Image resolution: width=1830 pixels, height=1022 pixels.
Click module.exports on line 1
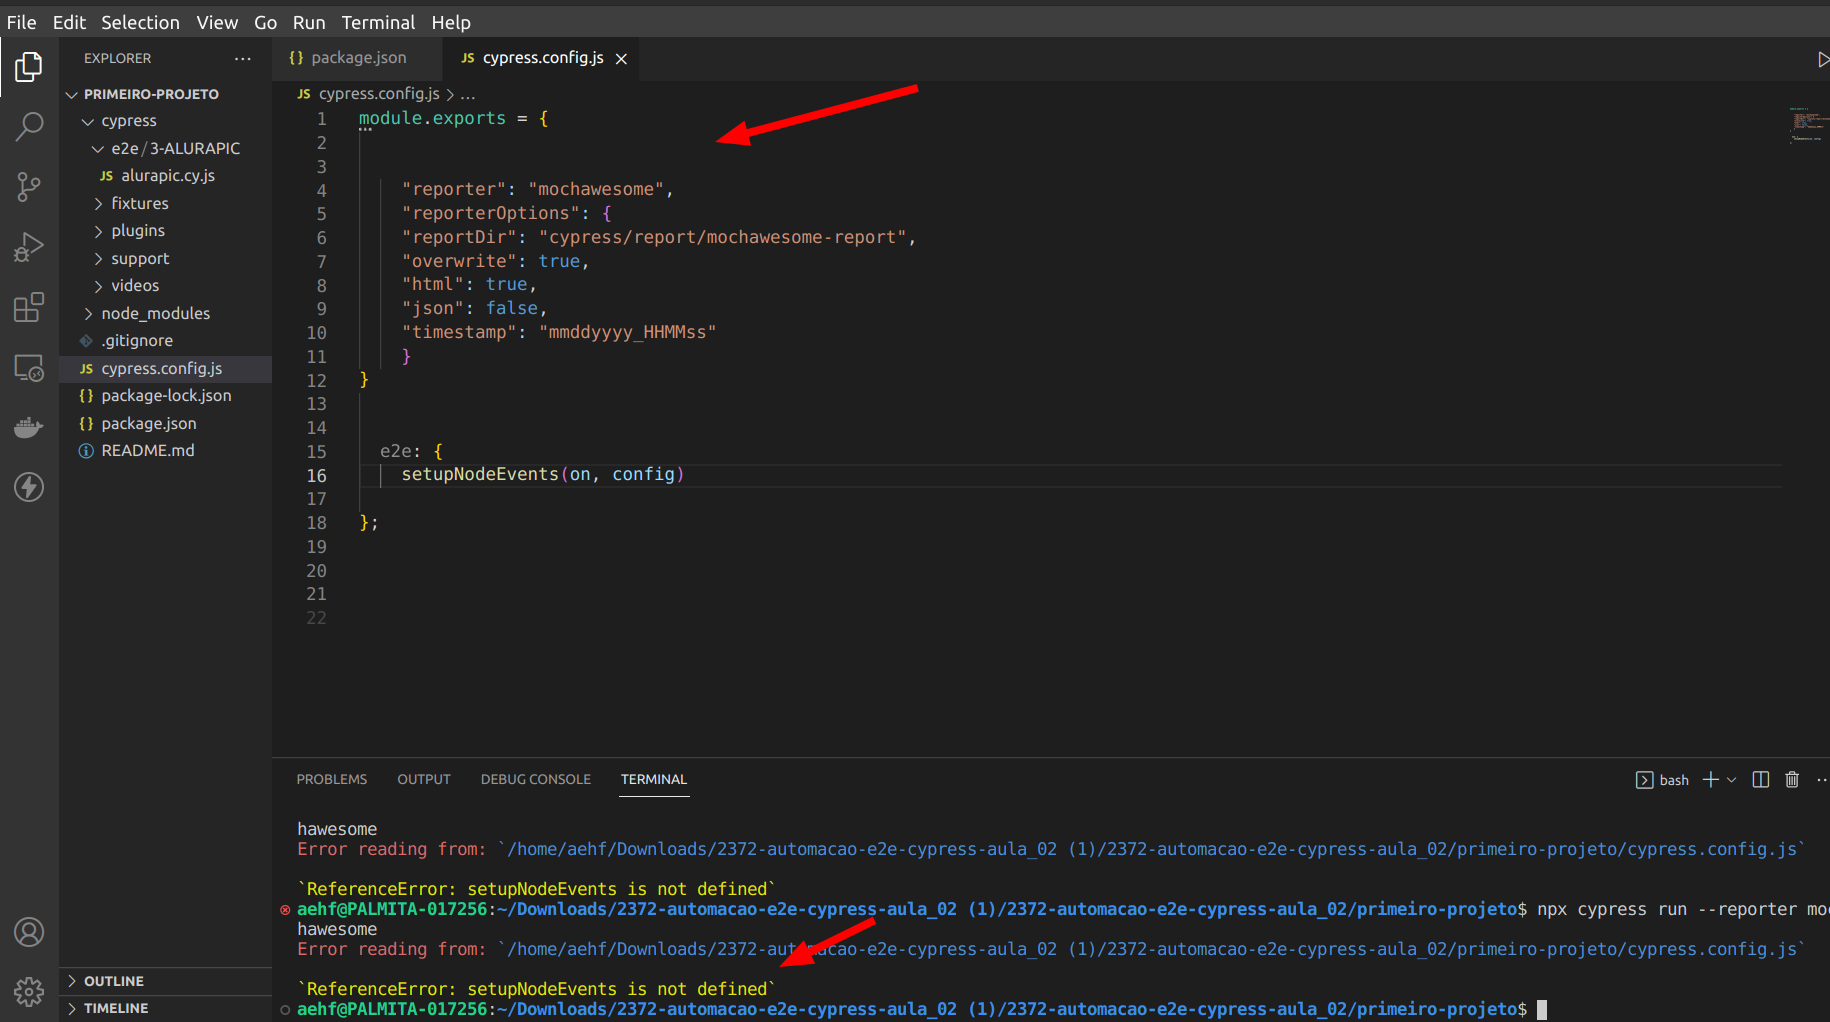click(x=432, y=119)
